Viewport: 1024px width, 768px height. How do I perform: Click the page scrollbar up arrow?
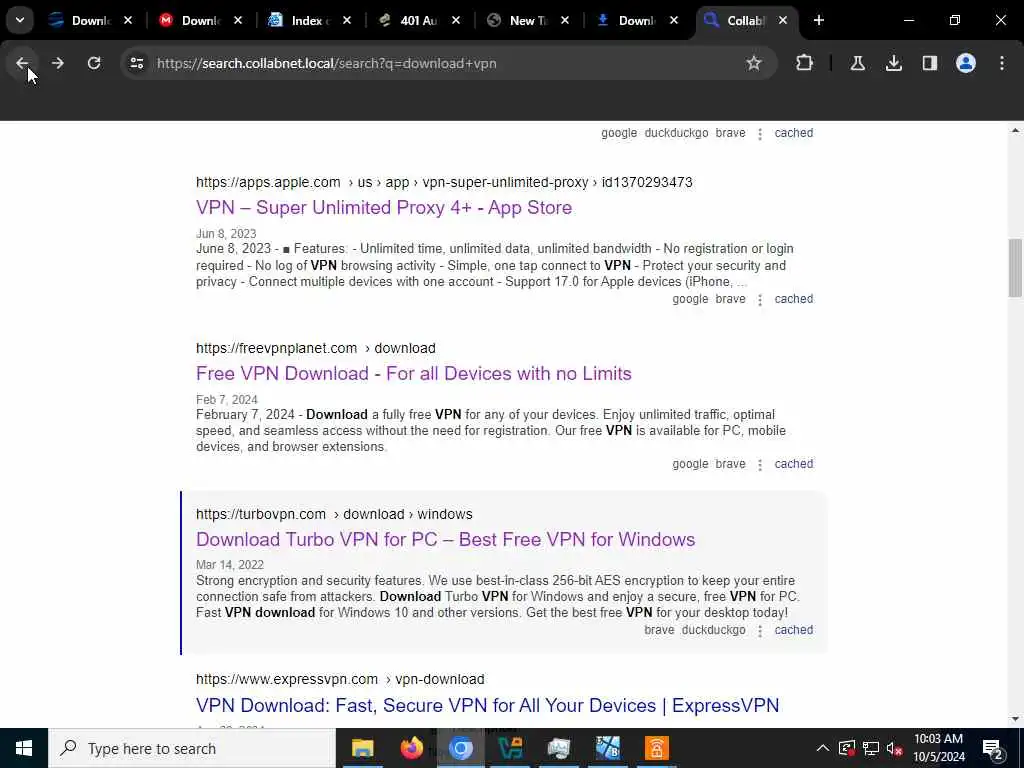[x=1015, y=131]
